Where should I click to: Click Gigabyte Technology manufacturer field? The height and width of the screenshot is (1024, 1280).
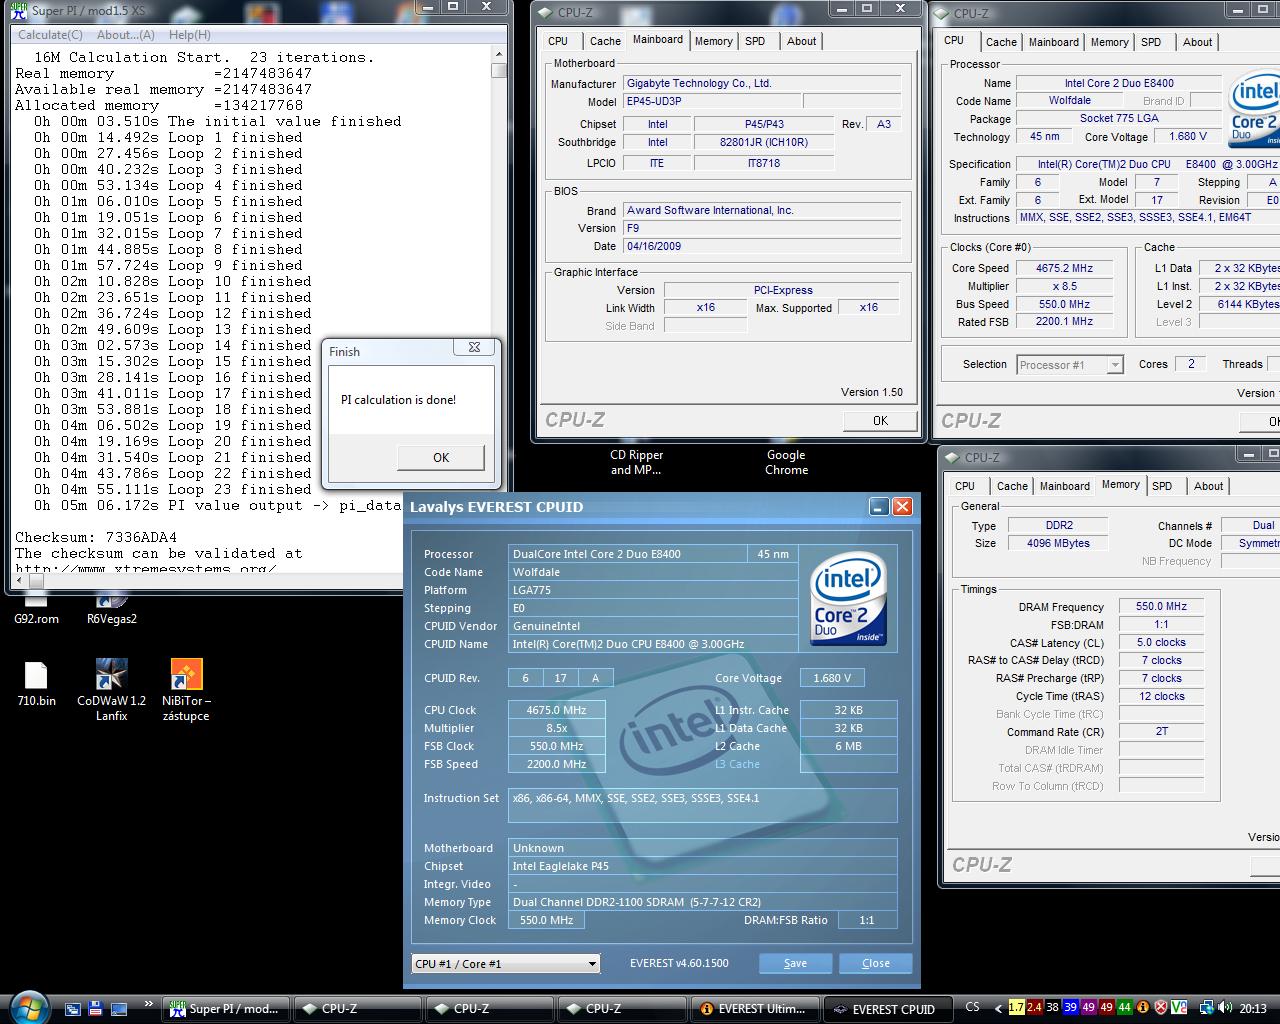[762, 83]
